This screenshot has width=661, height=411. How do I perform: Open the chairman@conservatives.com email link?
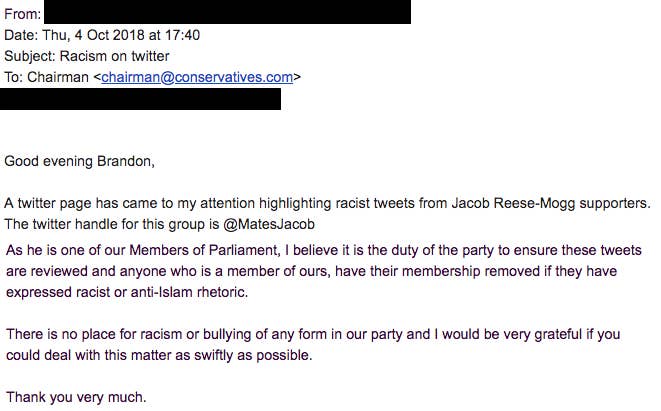(197, 77)
